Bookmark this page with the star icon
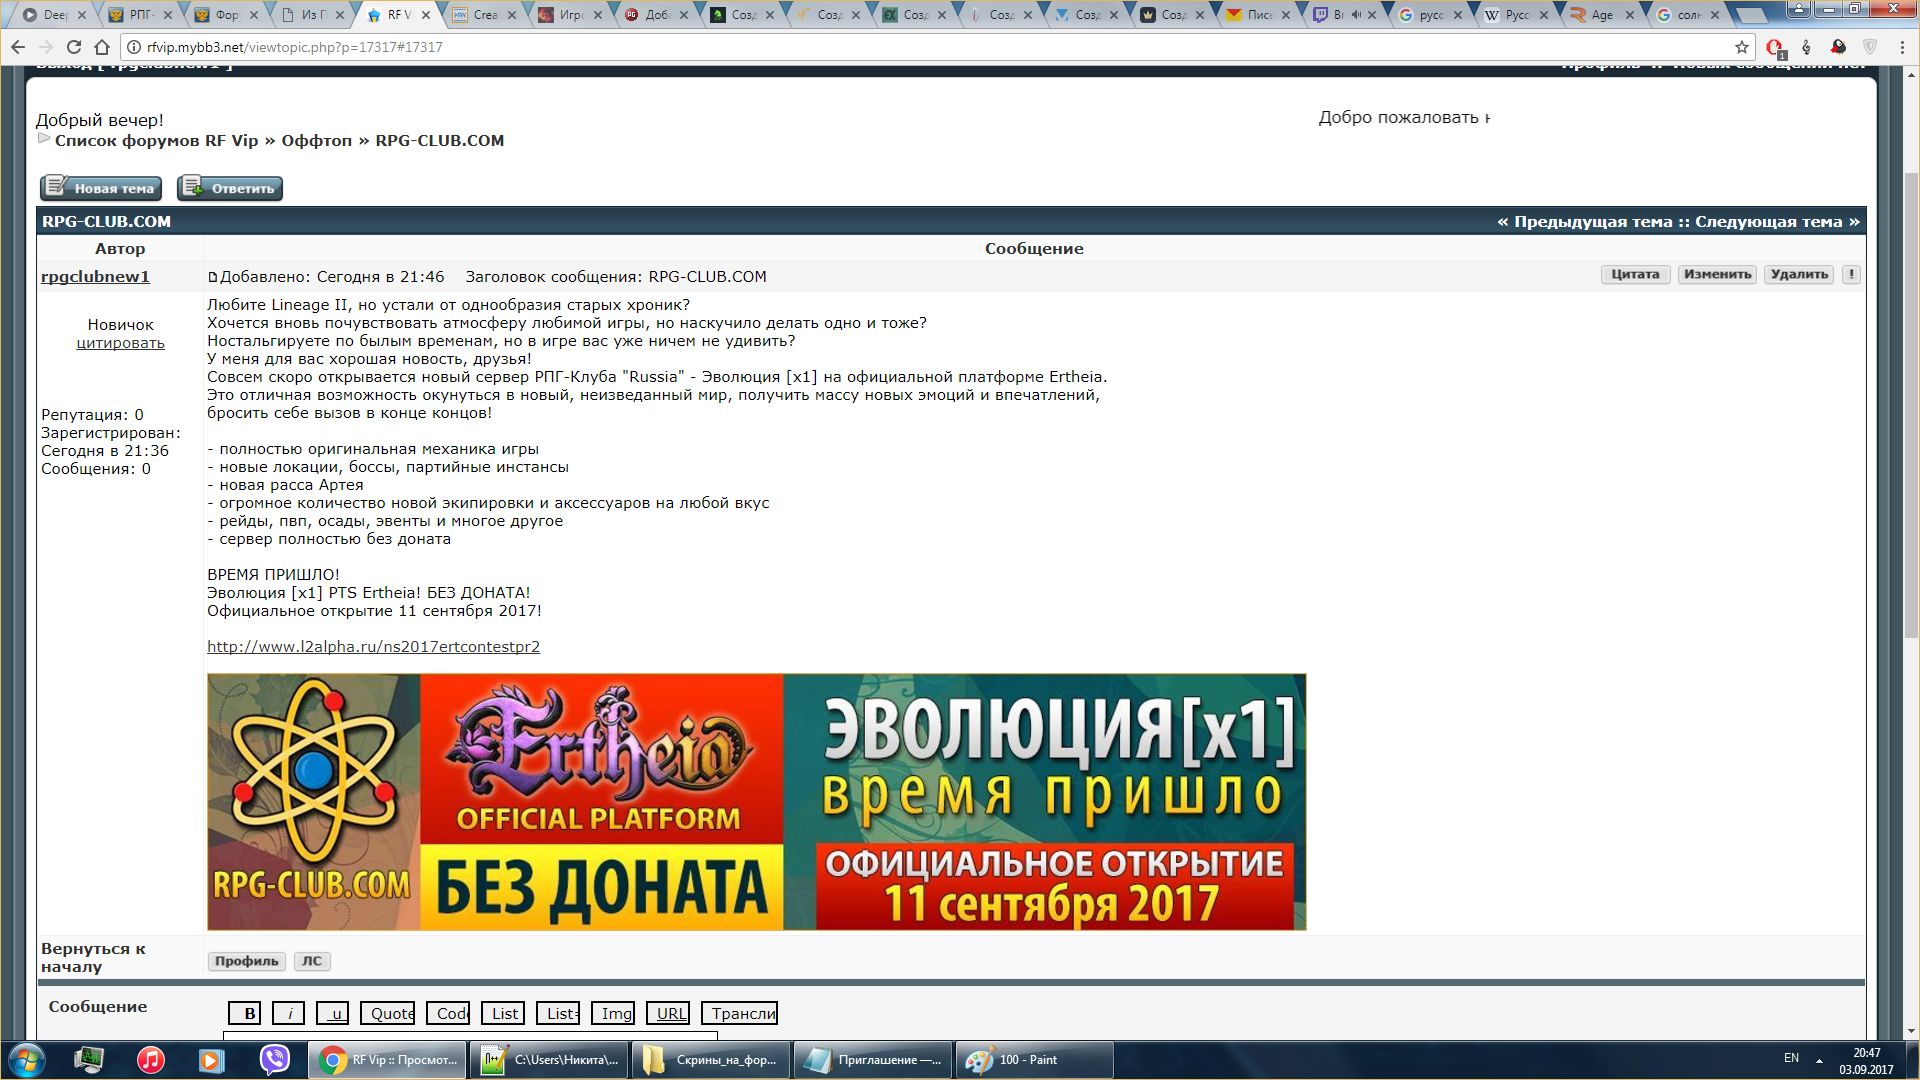This screenshot has height=1080, width=1920. (x=1742, y=47)
